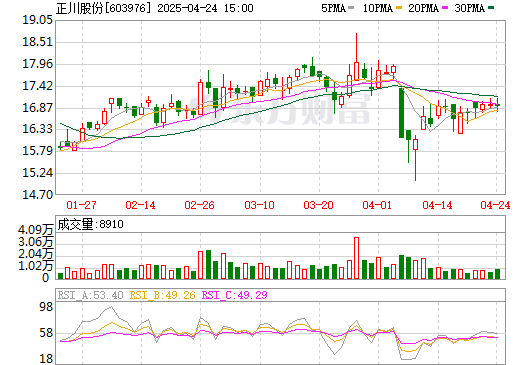Image resolution: width=520 pixels, height=365 pixels.
Task: Click the 4.09万 volume axis label
Action: click(x=35, y=230)
